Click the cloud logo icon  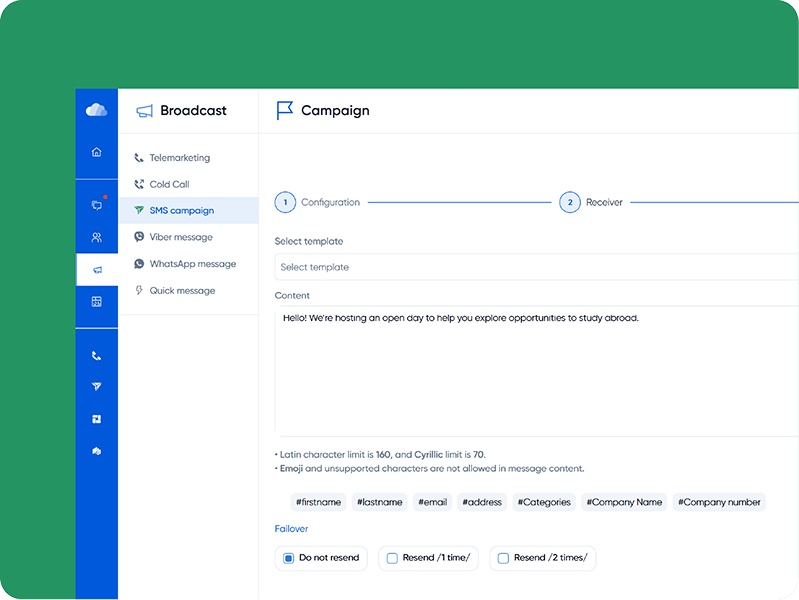pos(96,110)
